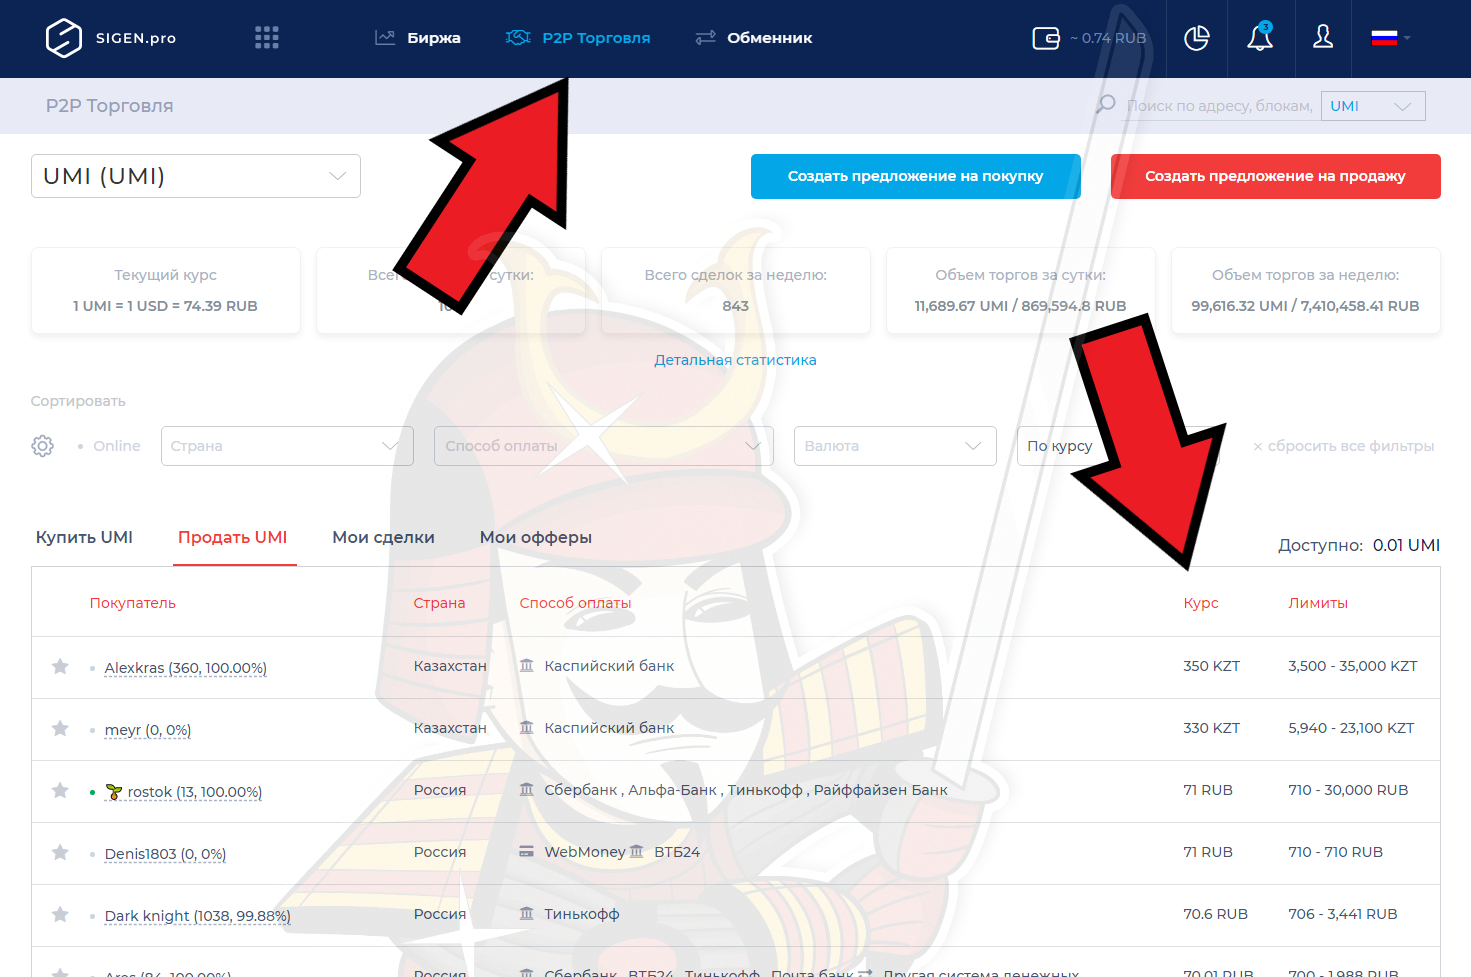
Task: Click the search magnifier icon
Action: 1105,104
